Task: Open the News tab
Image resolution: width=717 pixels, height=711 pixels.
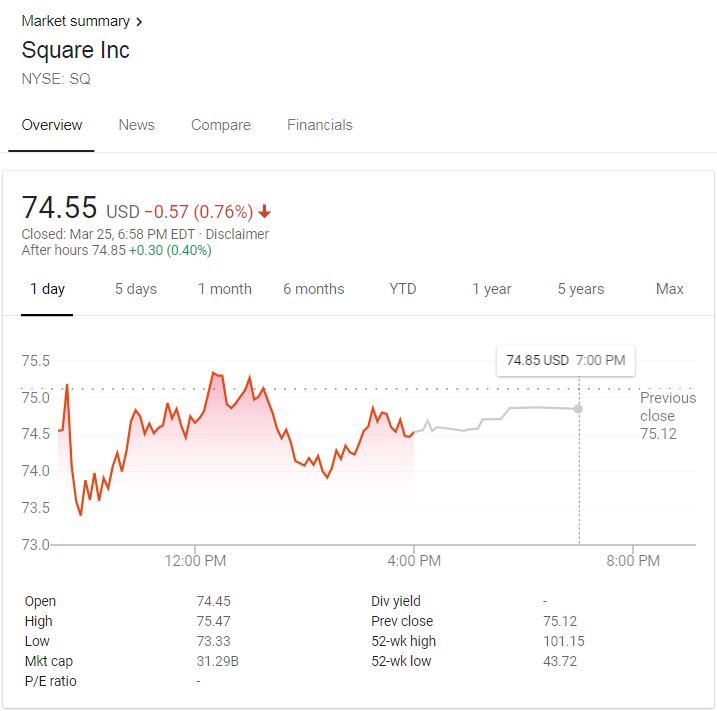Action: pyautogui.click(x=136, y=125)
